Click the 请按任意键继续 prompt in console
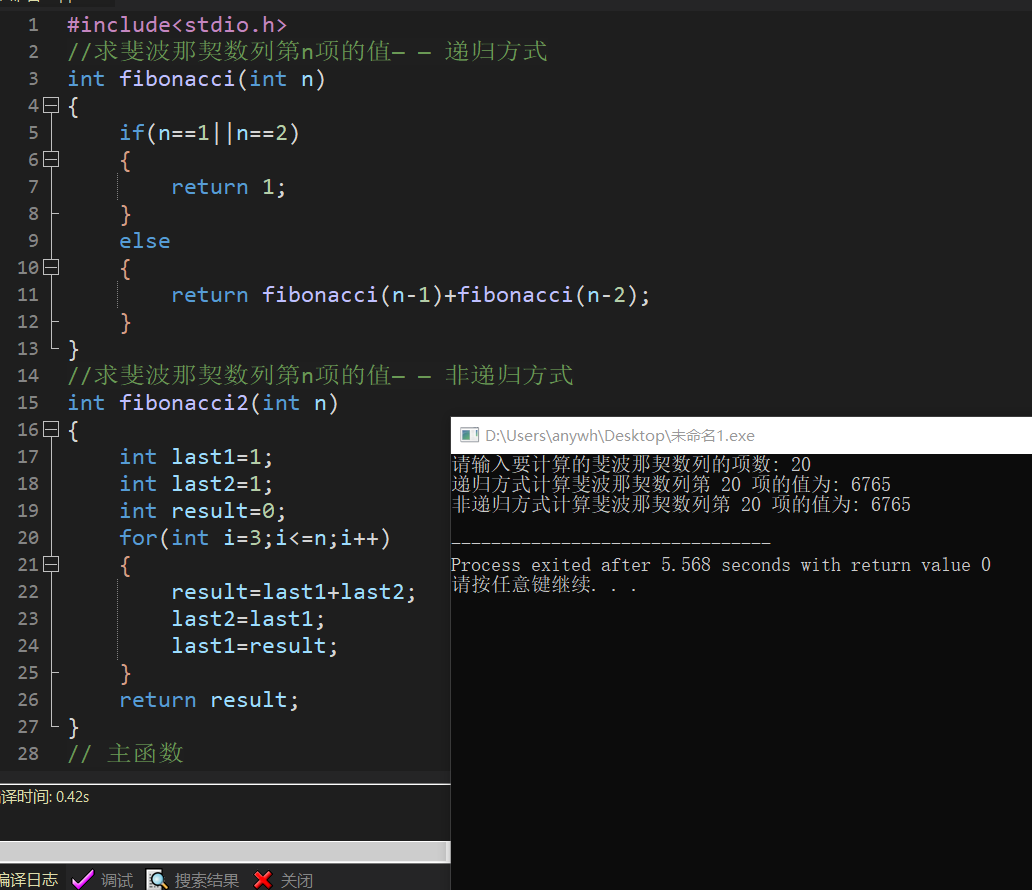The height and width of the screenshot is (890, 1032). (x=544, y=585)
